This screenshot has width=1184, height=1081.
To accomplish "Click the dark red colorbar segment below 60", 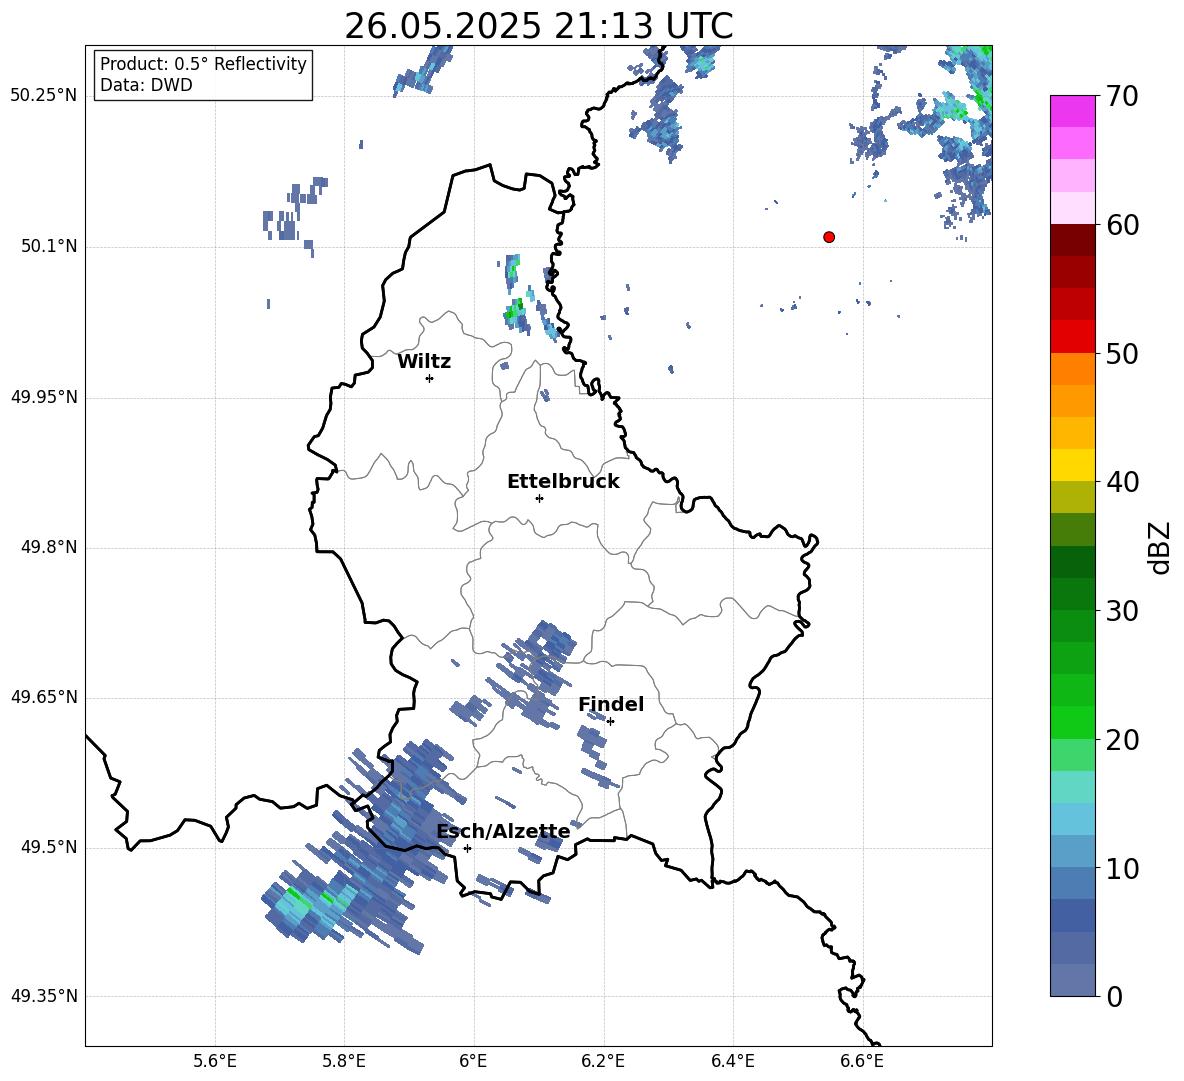I will 1073,240.
